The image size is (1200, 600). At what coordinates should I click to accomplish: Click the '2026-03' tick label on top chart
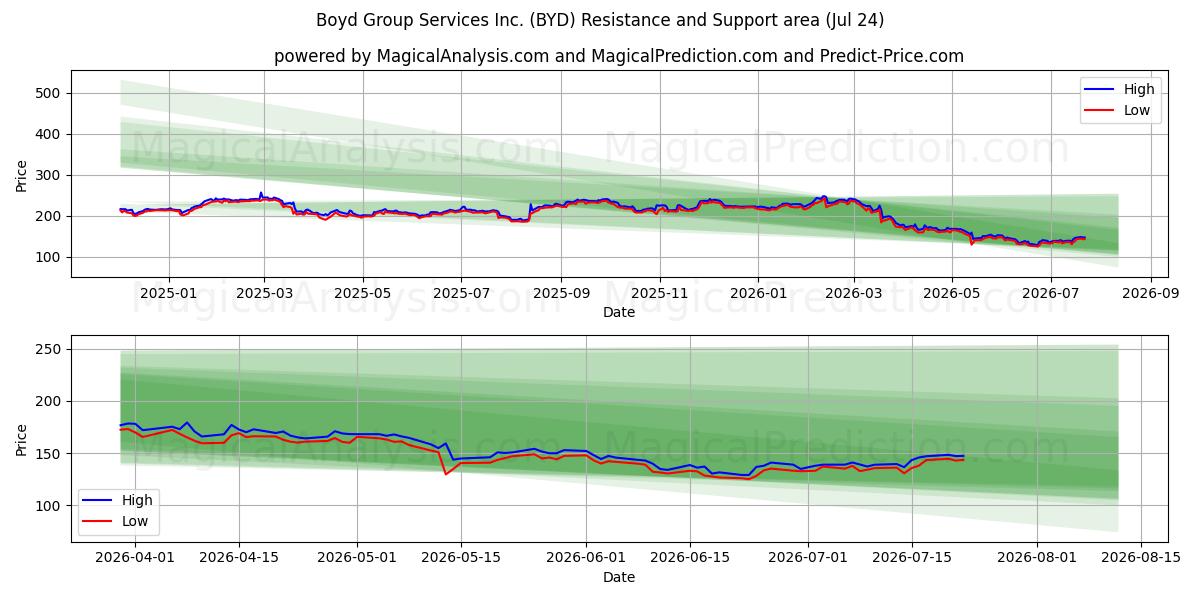pyautogui.click(x=853, y=295)
